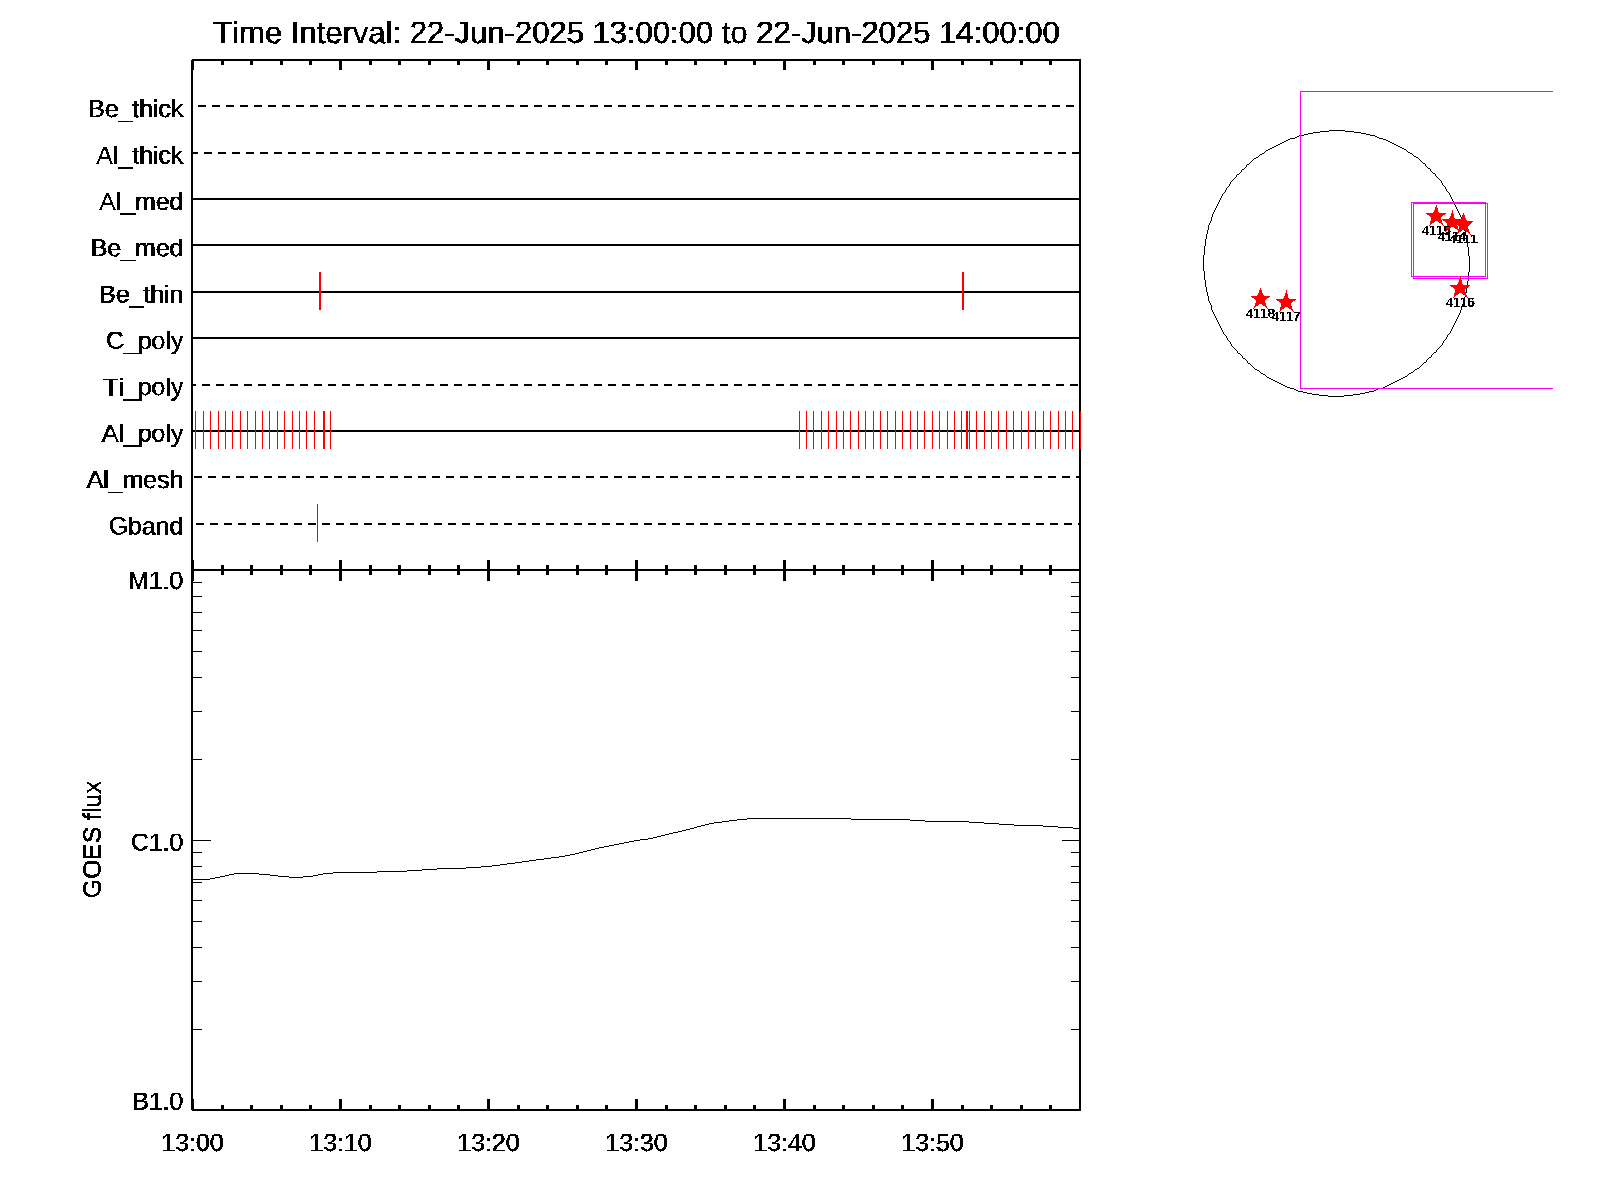1600x1200 pixels.
Task: Click the red star for region 4115
Action: coord(1436,216)
